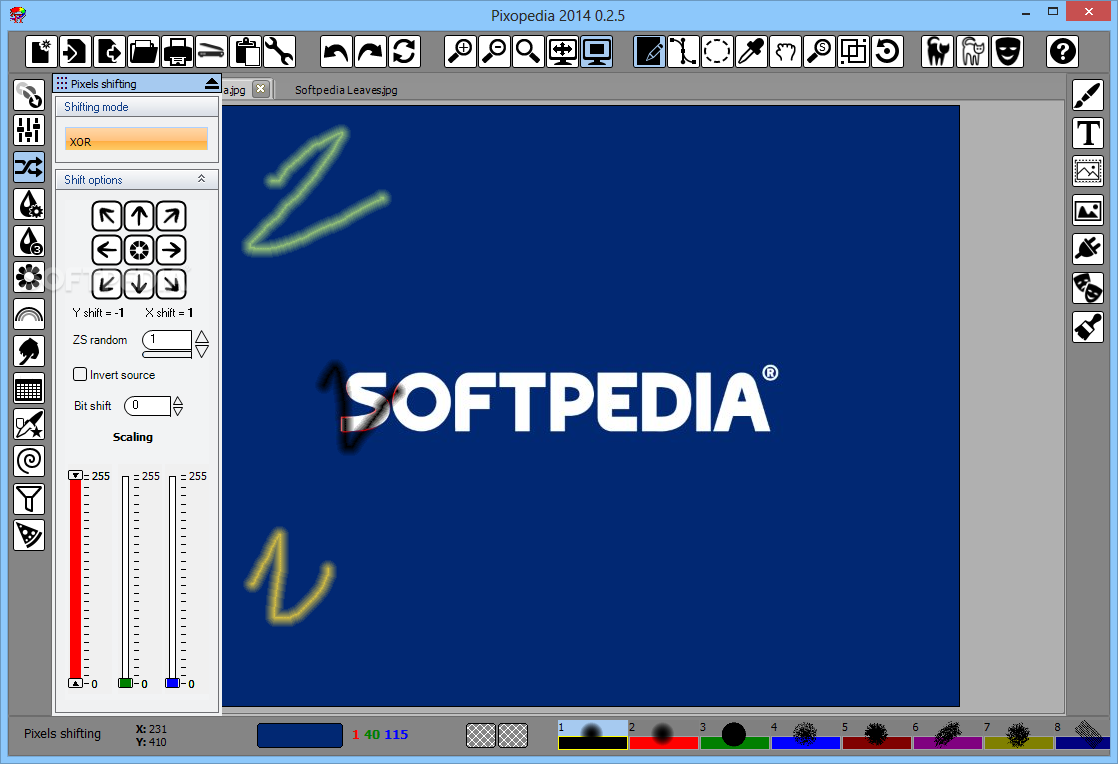Image resolution: width=1118 pixels, height=764 pixels.
Task: Open the XOR shifting mode dropdown
Action: [136, 139]
